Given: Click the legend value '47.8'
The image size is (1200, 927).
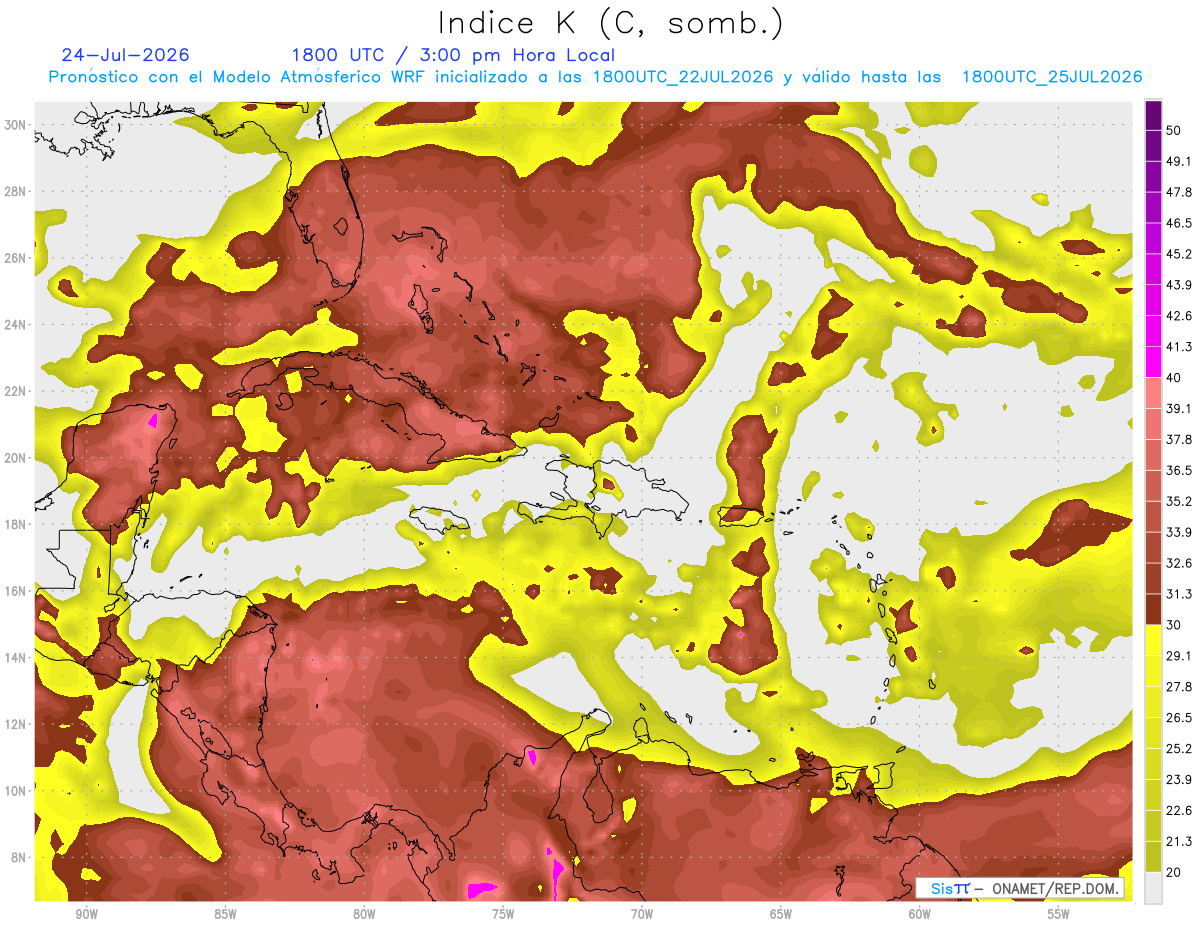Looking at the screenshot, I should click(1179, 192).
